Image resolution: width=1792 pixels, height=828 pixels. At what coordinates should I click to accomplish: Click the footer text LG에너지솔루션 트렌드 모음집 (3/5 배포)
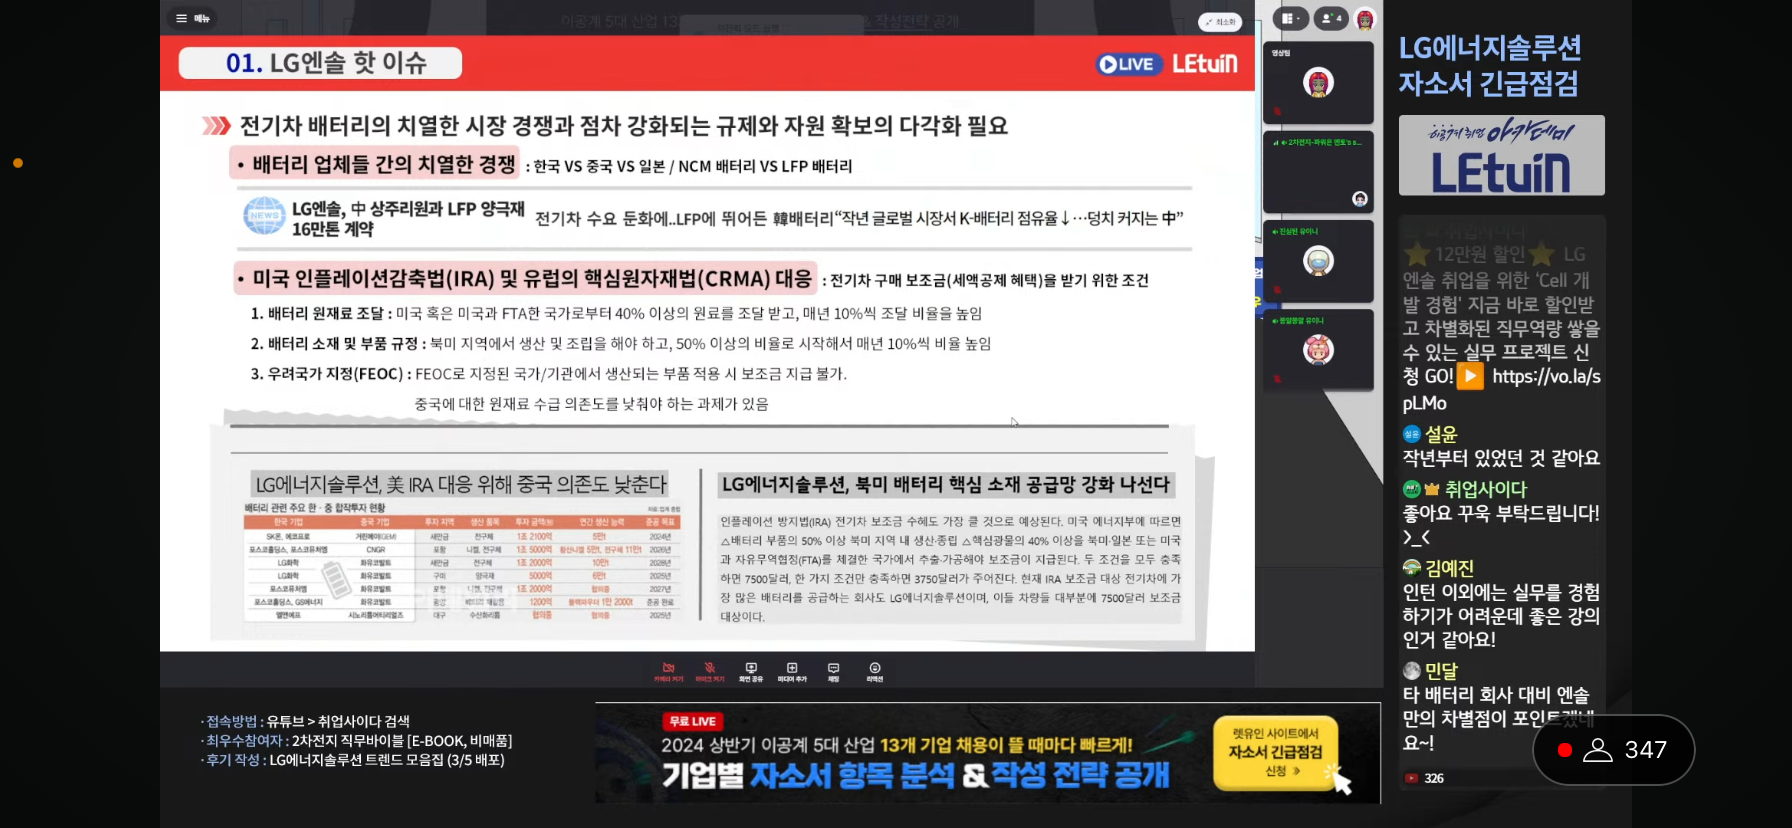tap(386, 760)
